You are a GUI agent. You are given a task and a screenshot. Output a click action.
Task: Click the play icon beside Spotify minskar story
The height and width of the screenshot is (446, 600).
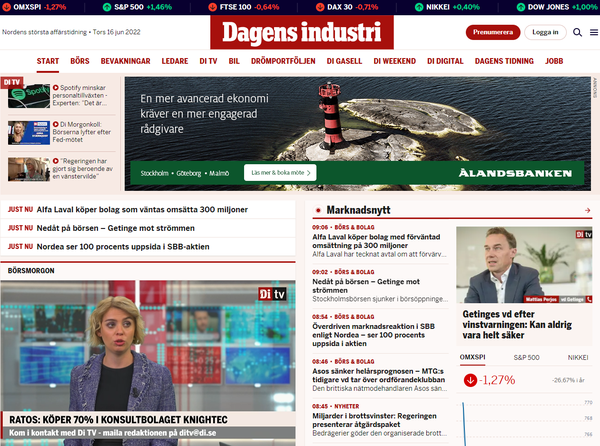pyautogui.click(x=56, y=88)
